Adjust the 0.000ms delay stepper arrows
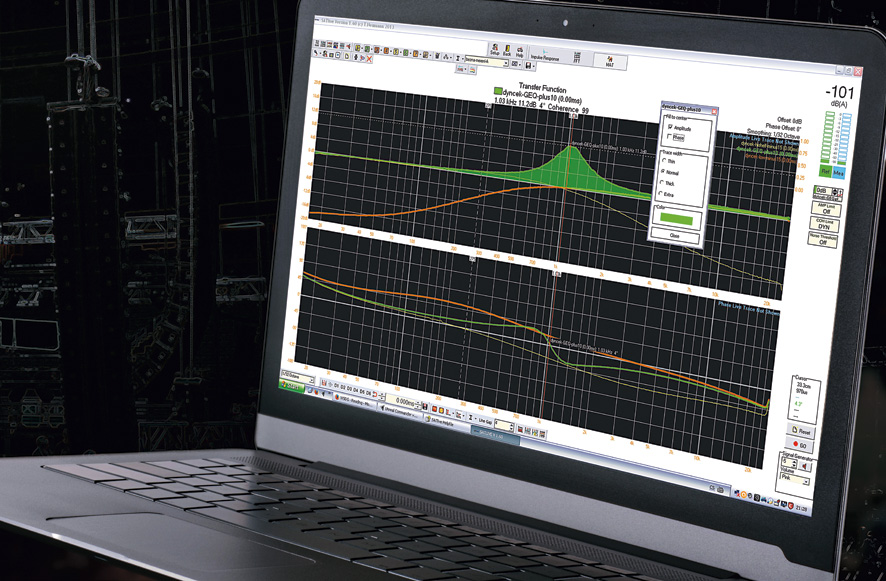This screenshot has height=581, width=886. pyautogui.click(x=418, y=405)
